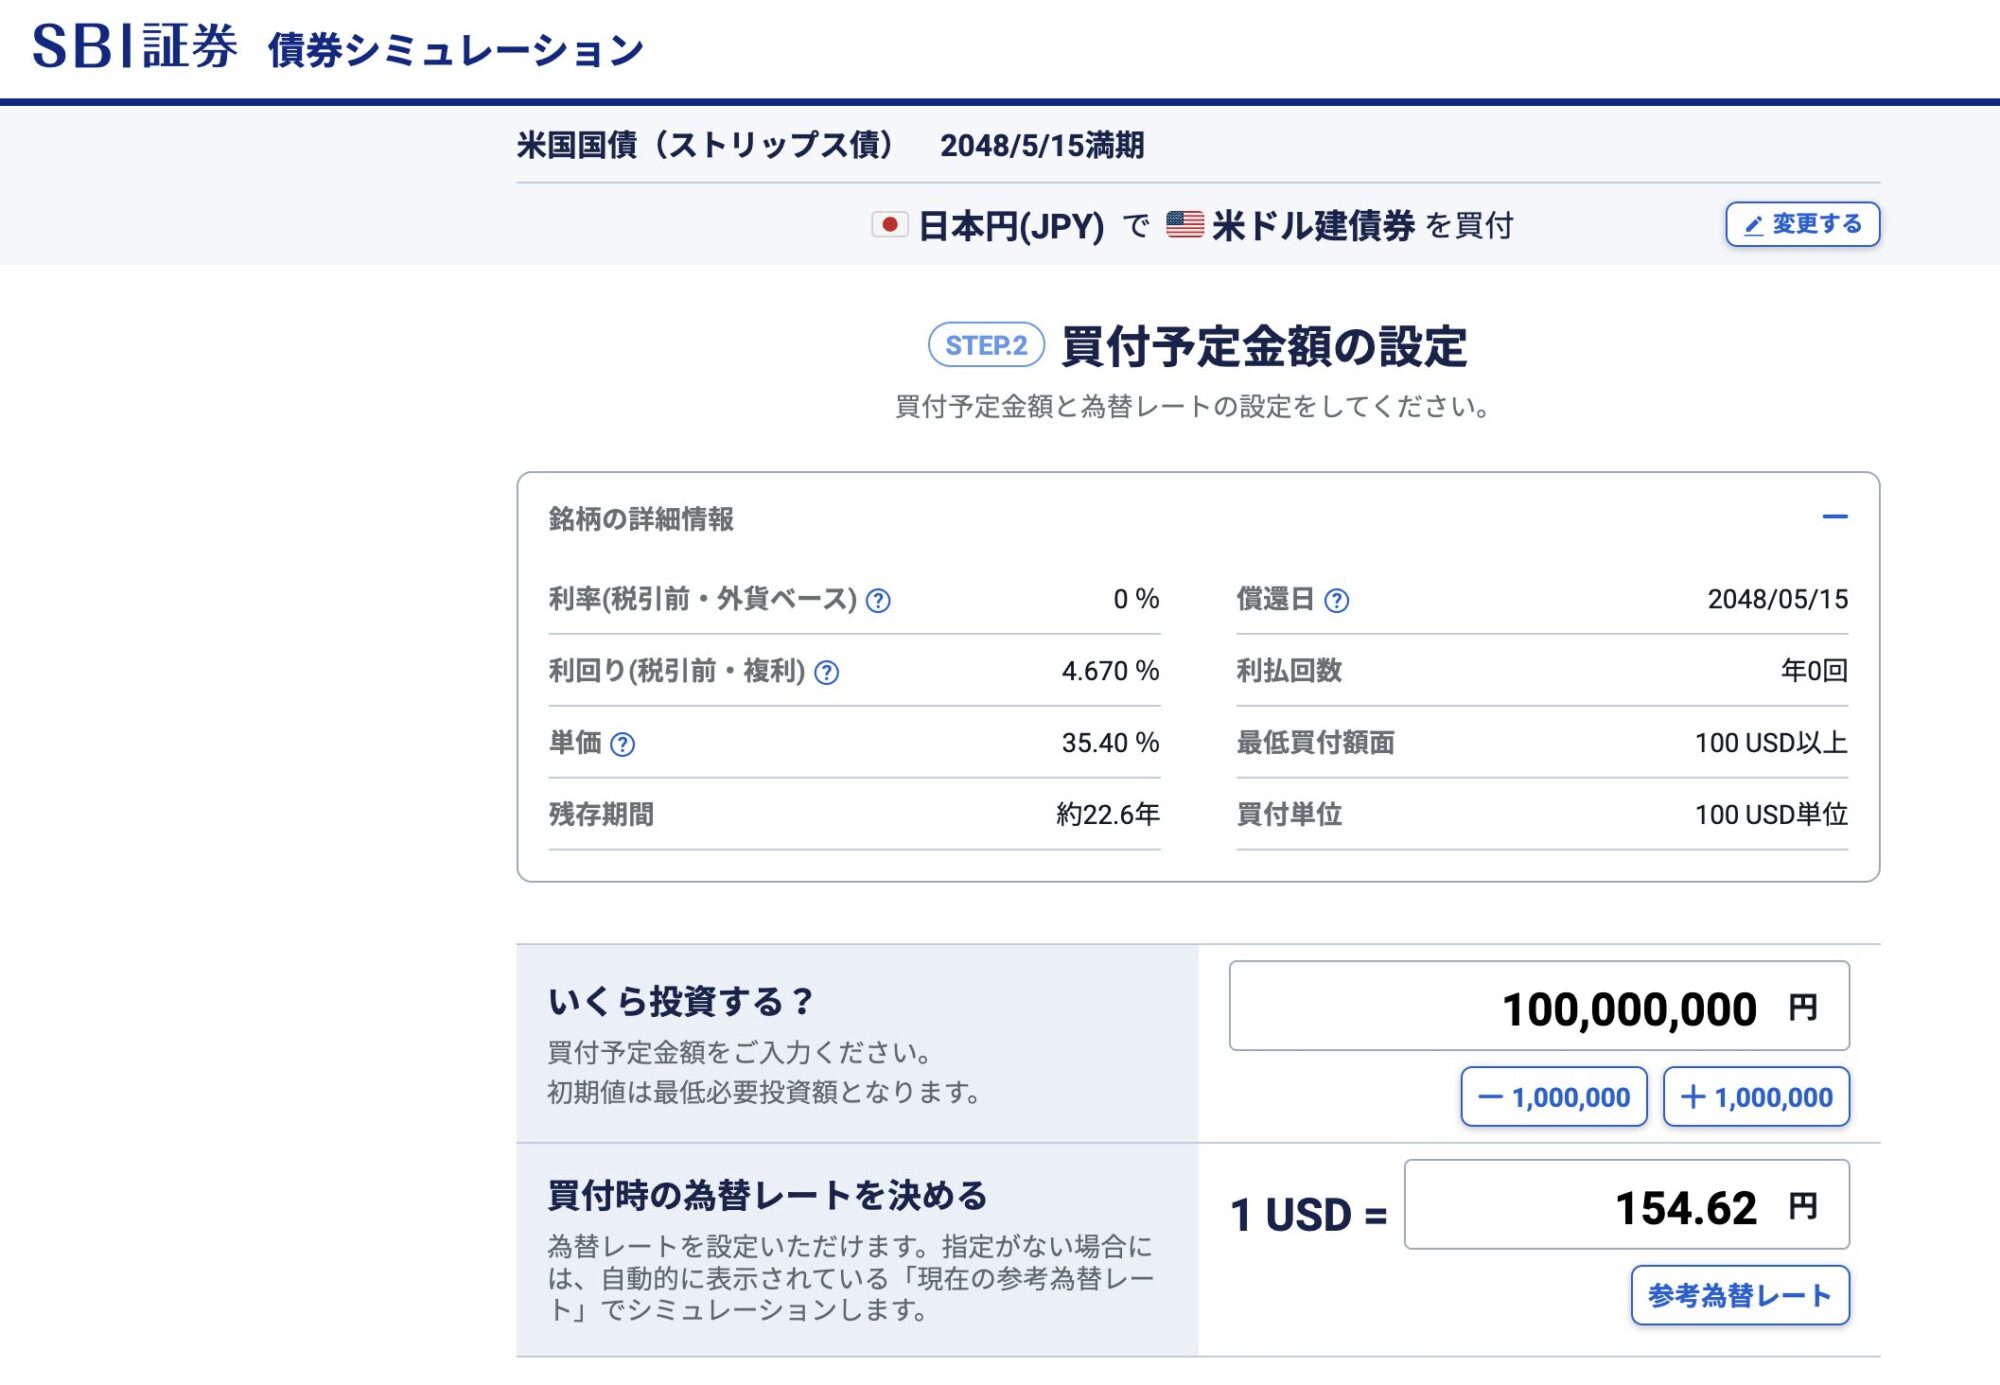The width and height of the screenshot is (2000, 1385).
Task: Click help icon next to 利回り(税引前・複利)
Action: (826, 672)
